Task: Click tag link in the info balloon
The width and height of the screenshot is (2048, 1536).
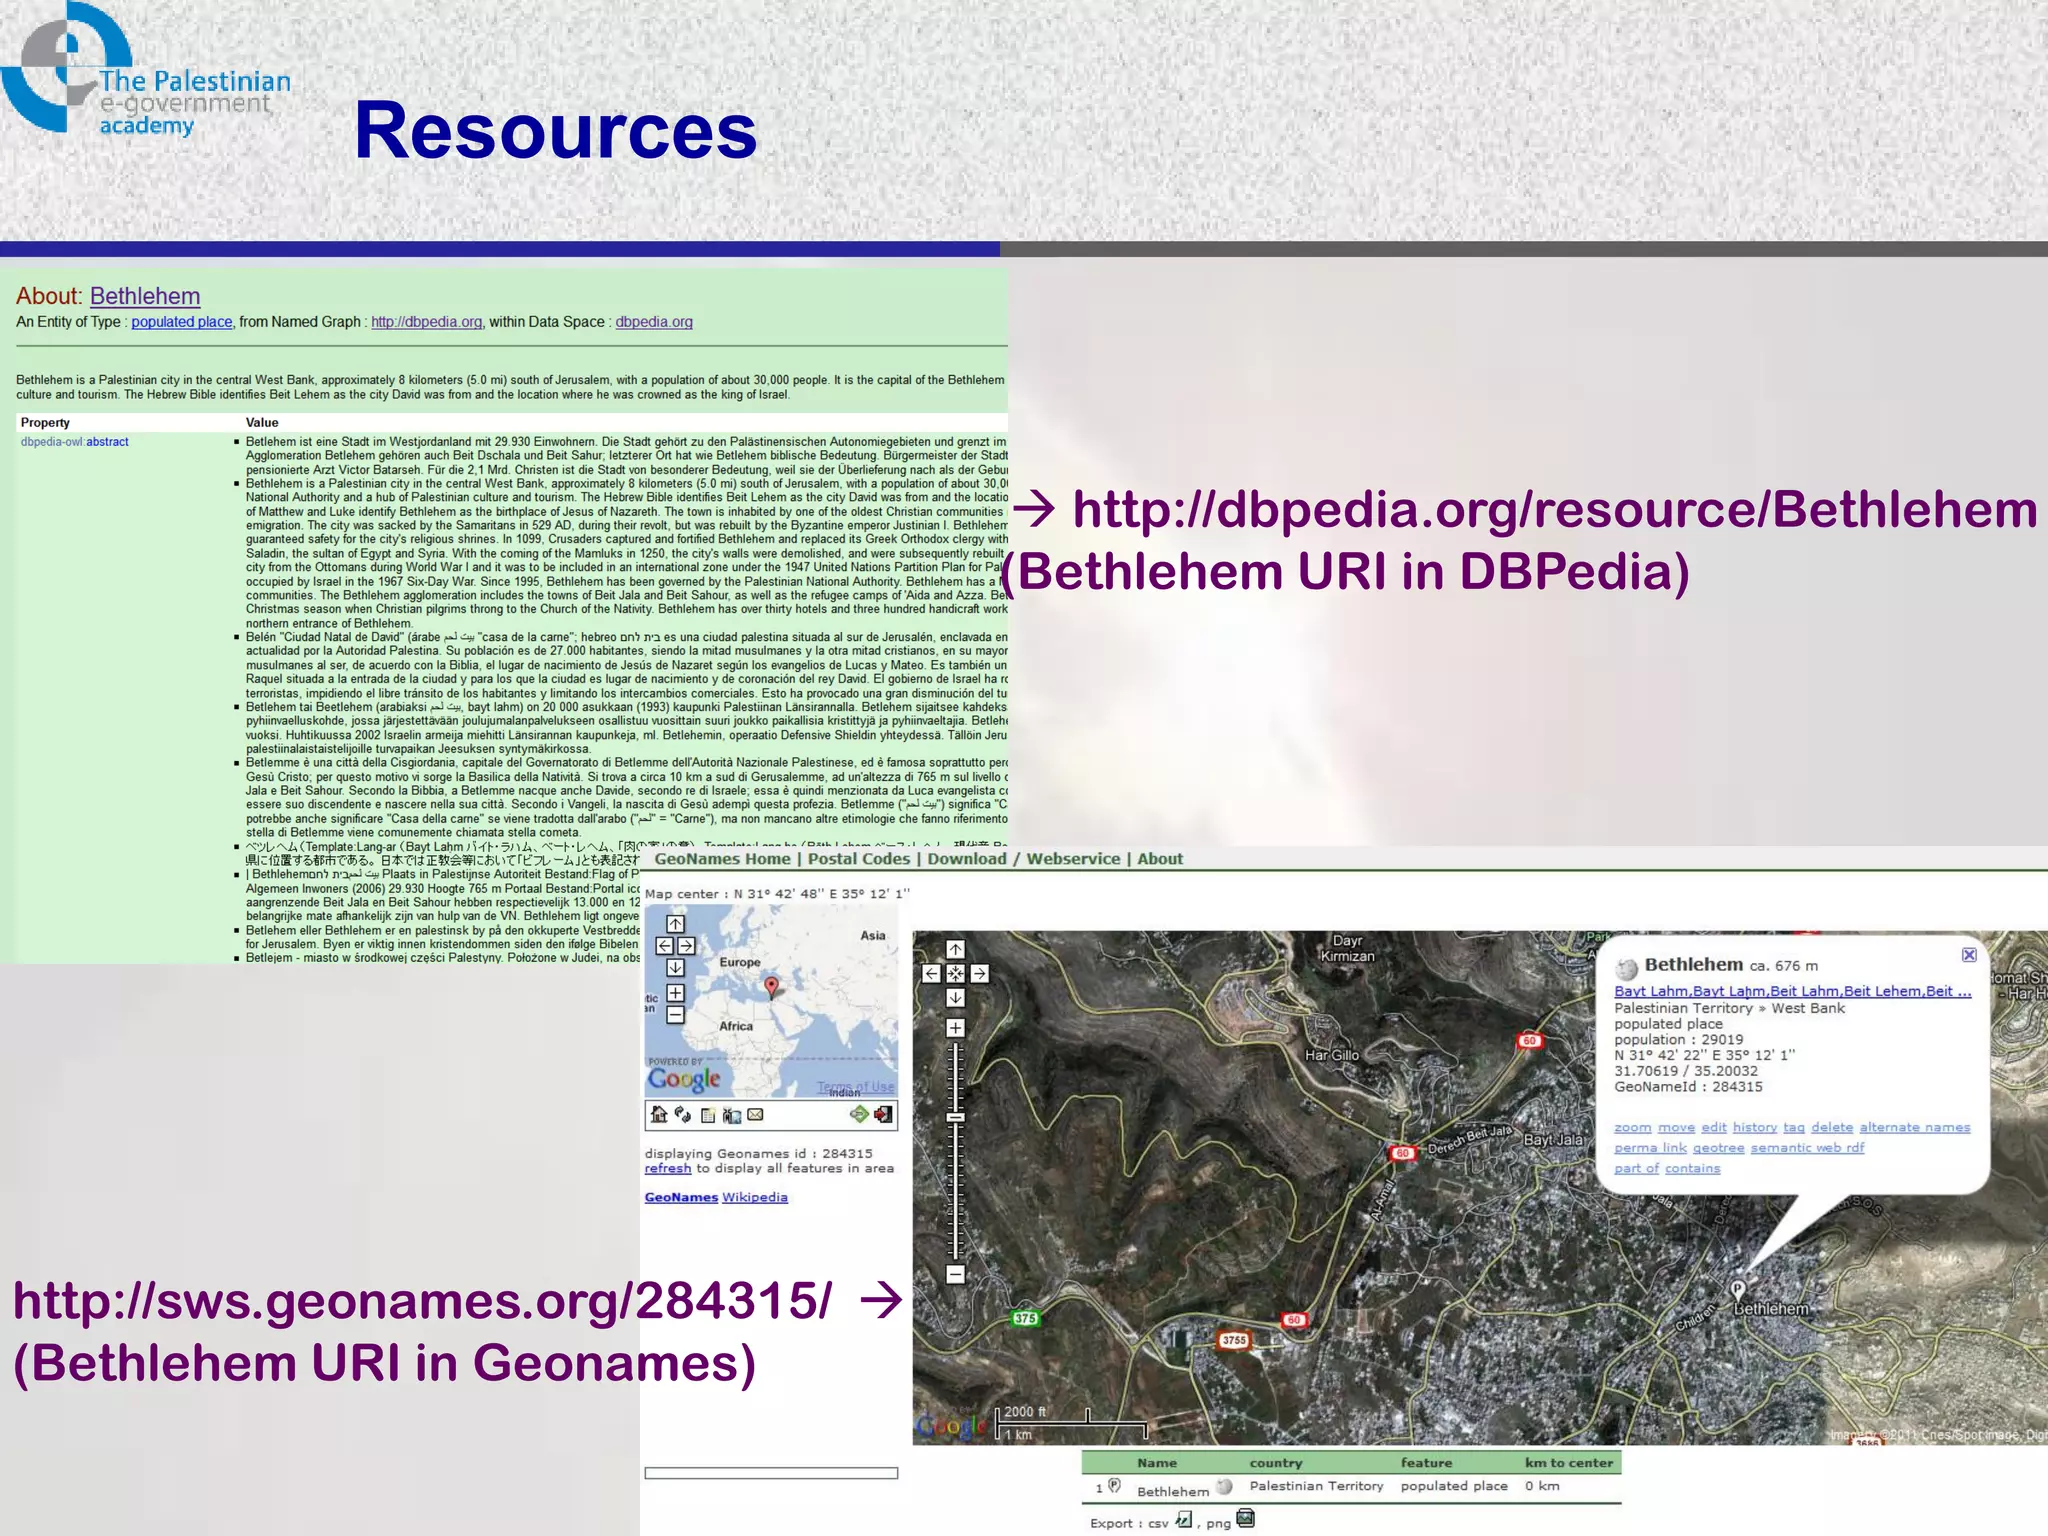Action: 1794,1127
